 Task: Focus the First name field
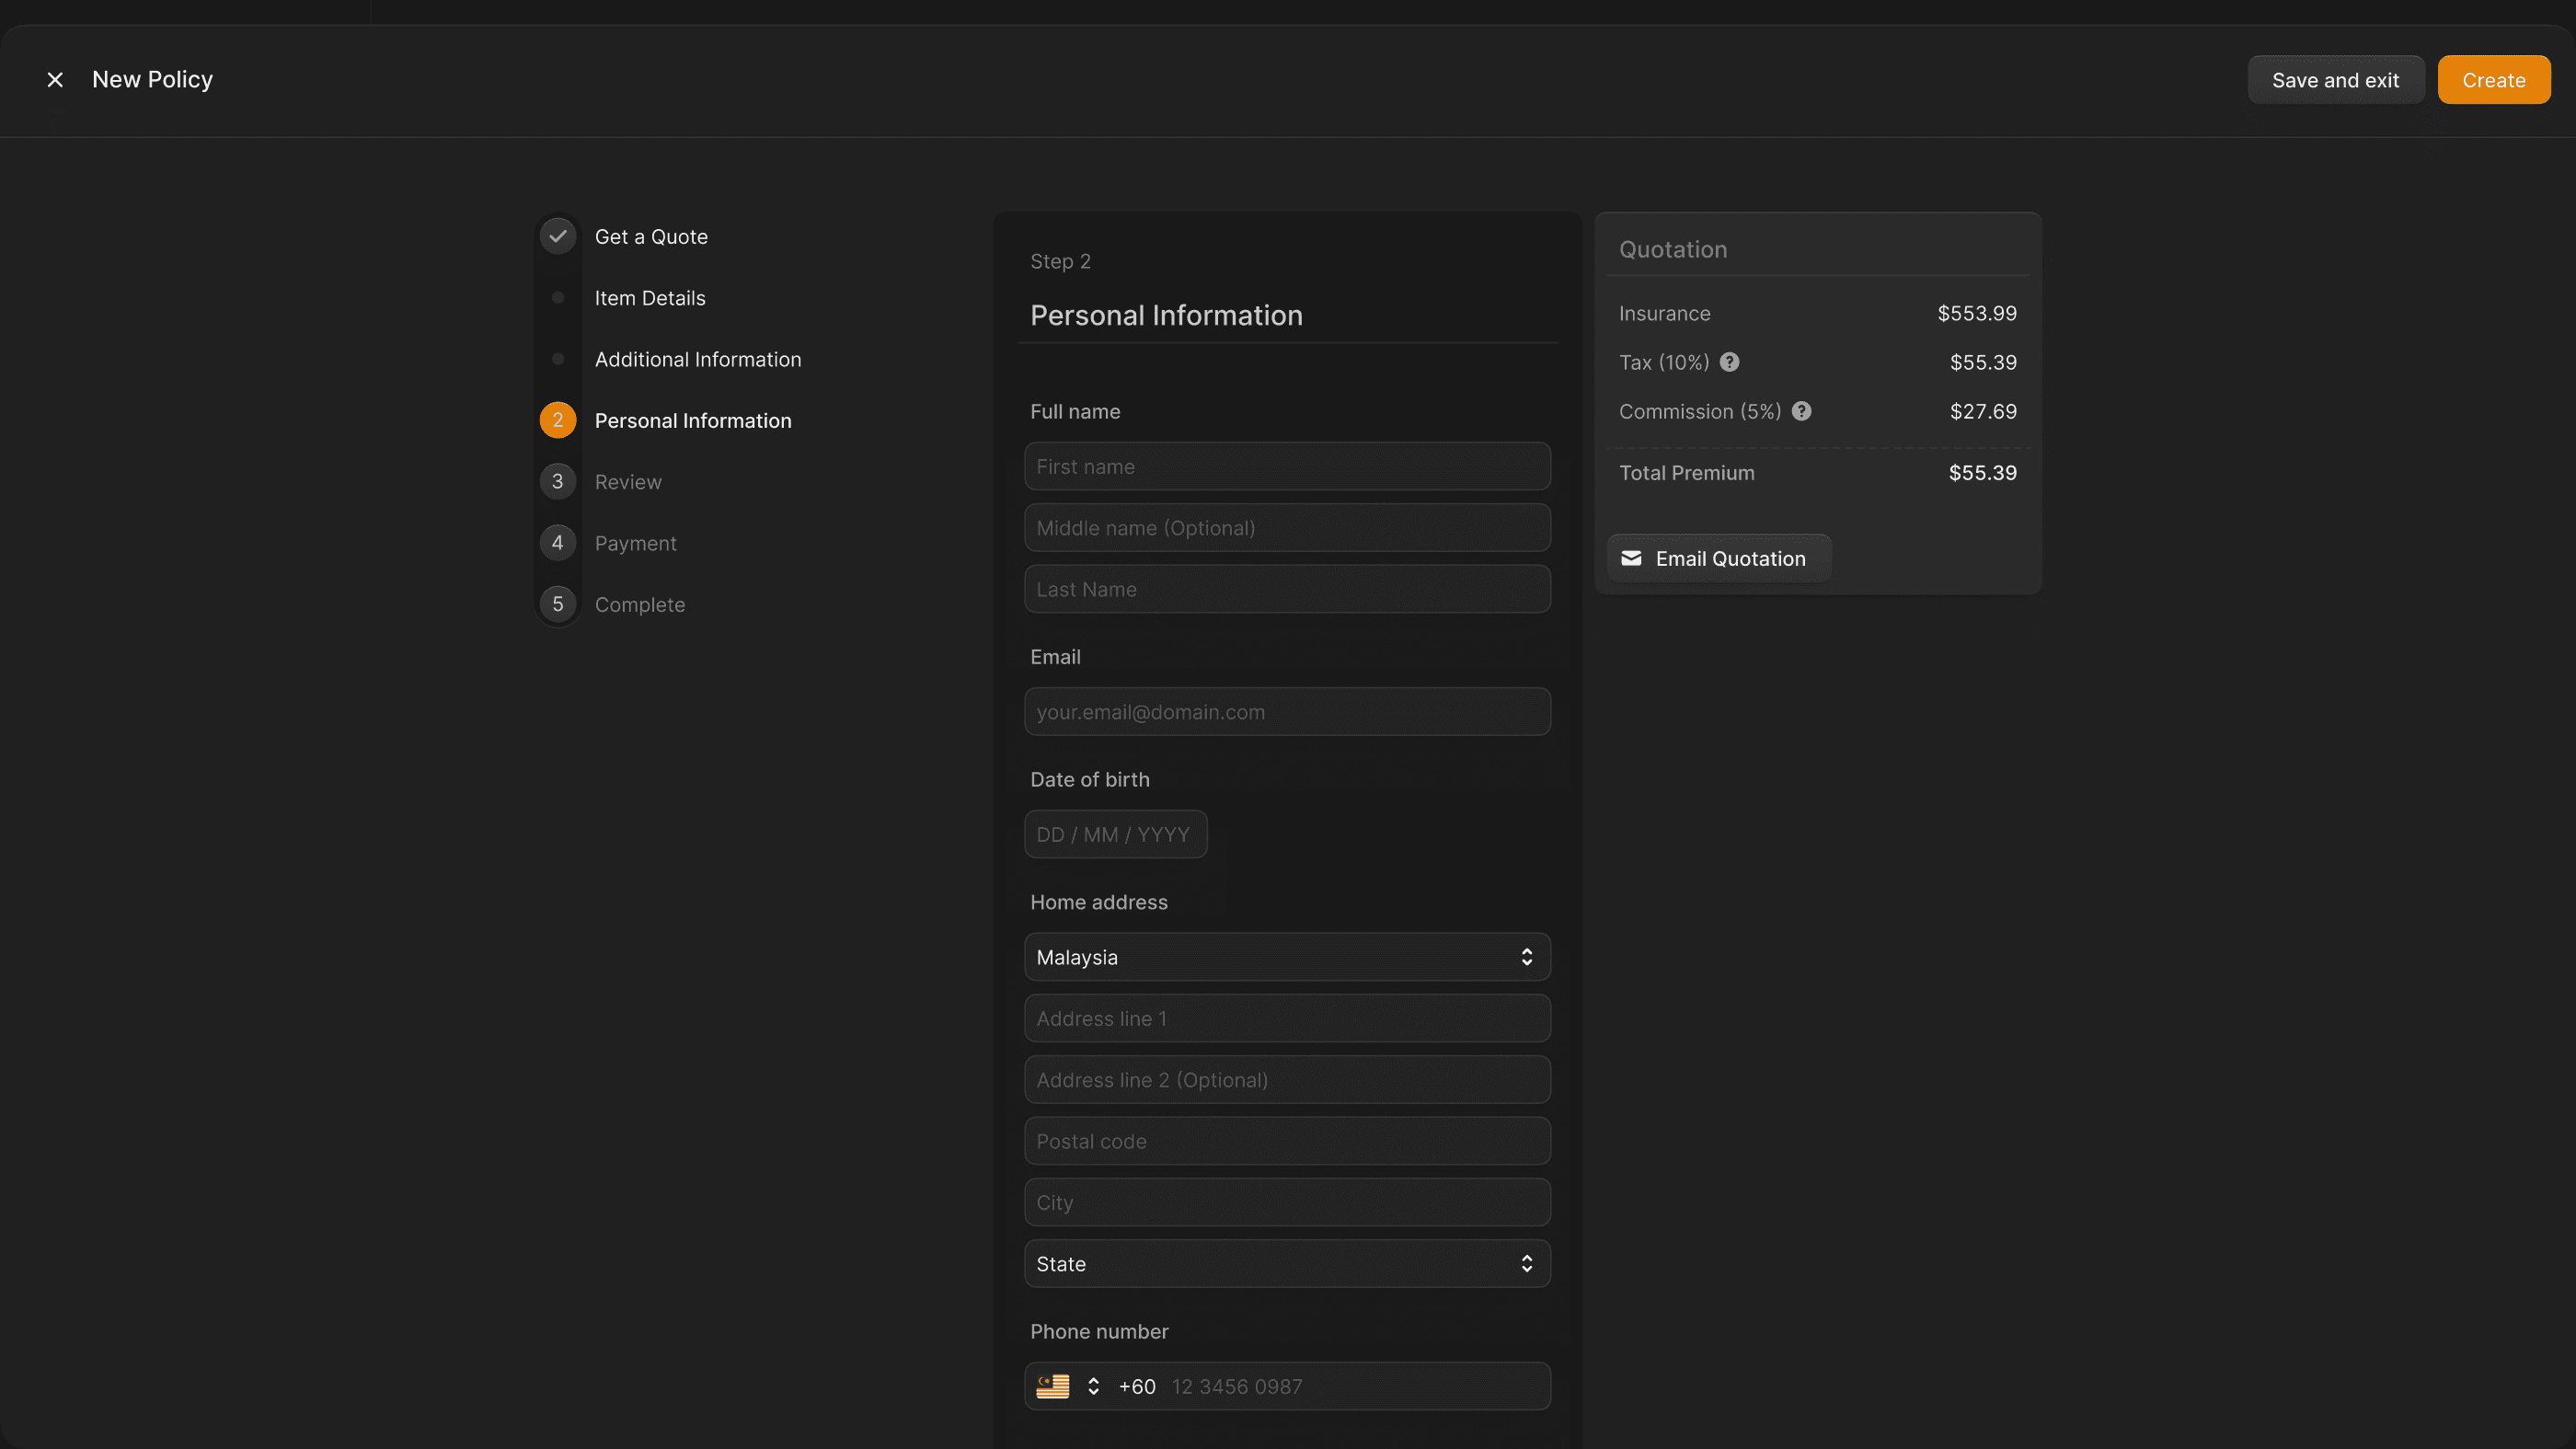[x=1286, y=466]
